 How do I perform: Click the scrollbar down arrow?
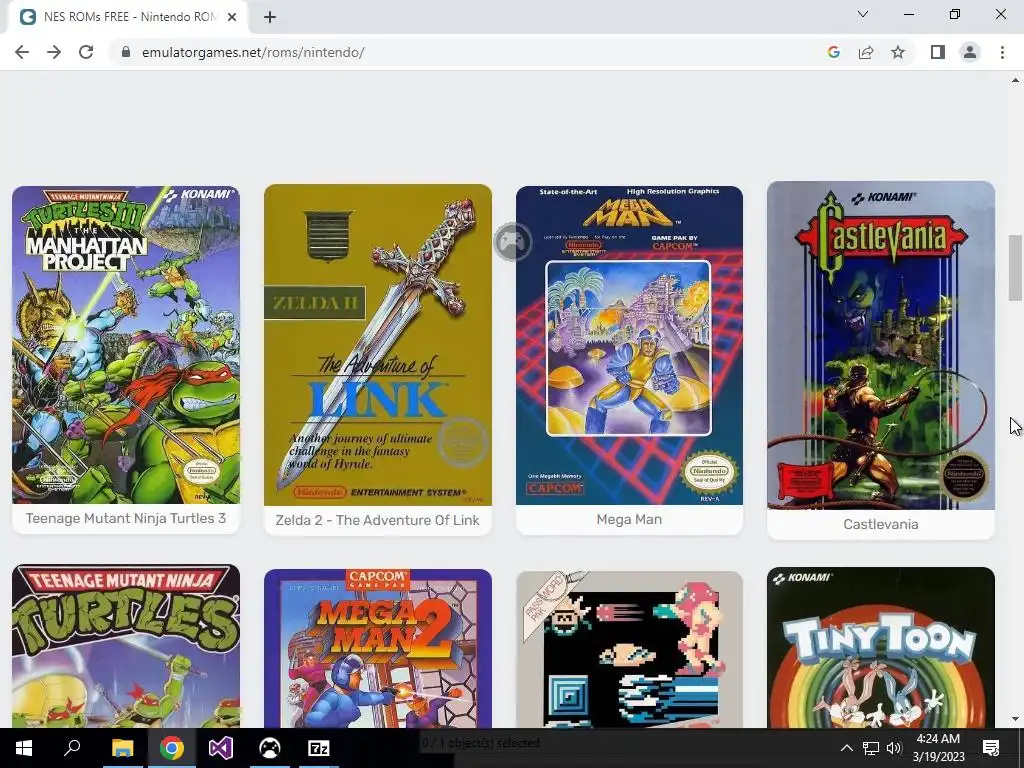point(1015,719)
